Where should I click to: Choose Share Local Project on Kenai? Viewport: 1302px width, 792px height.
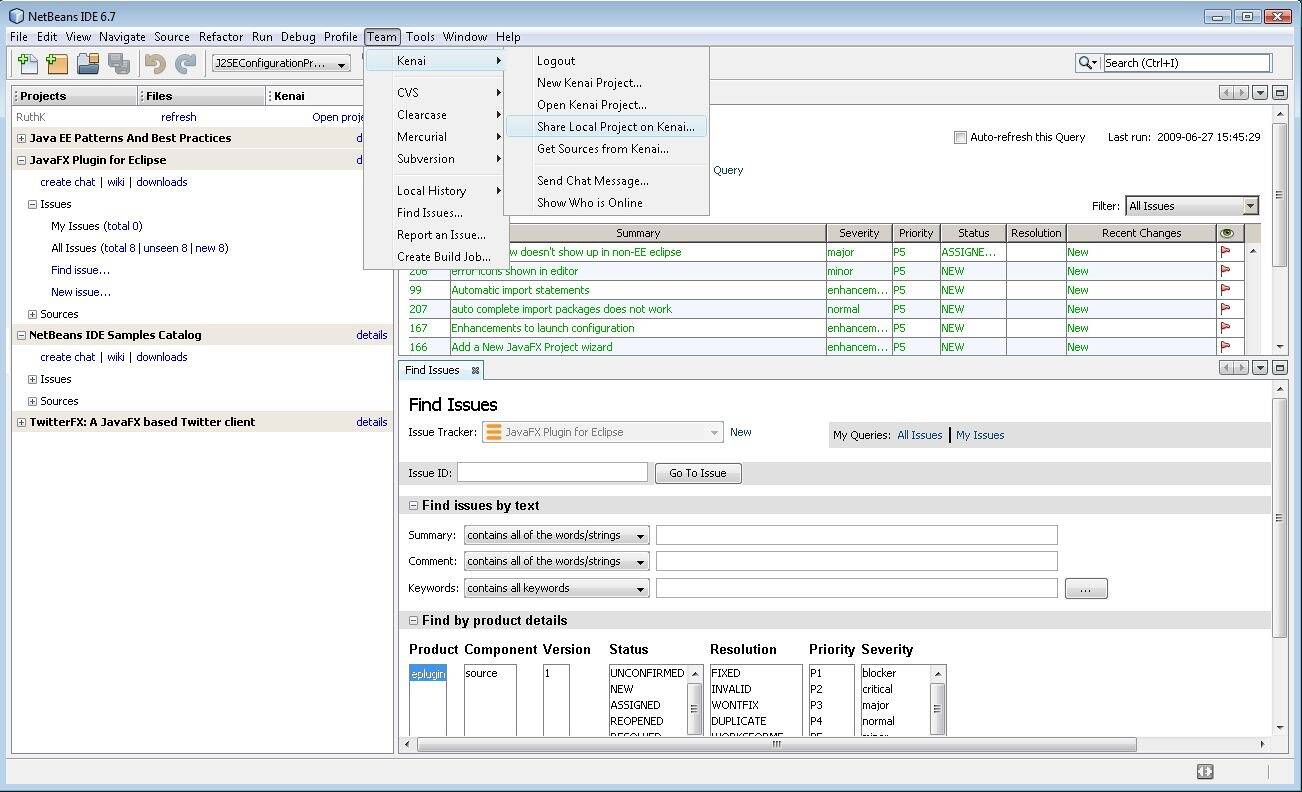pos(607,127)
